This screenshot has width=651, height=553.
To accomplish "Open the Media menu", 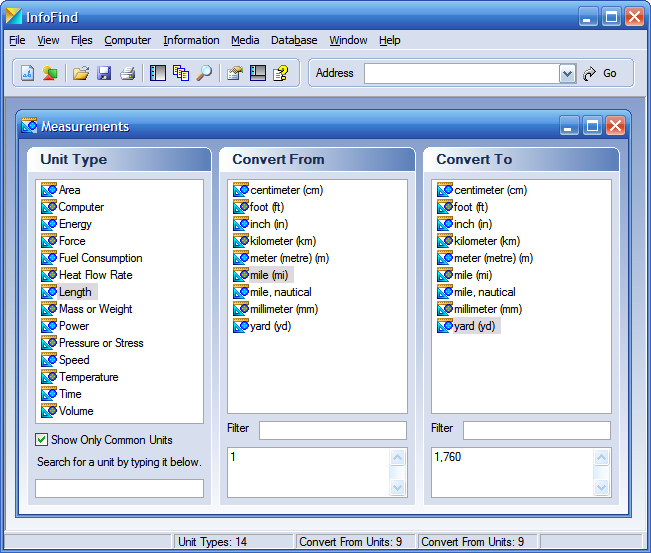I will [245, 40].
